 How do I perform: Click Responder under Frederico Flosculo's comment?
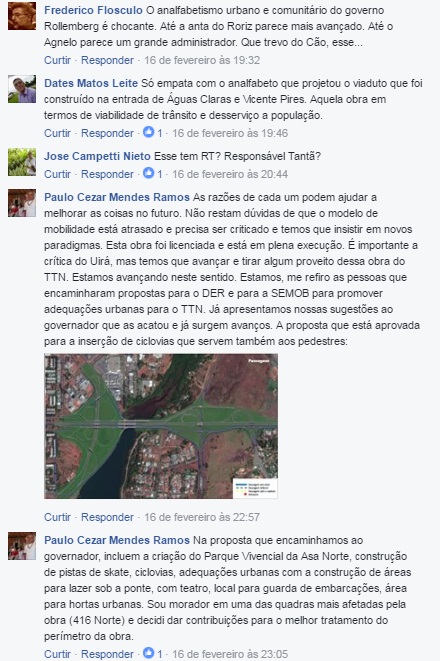pyautogui.click(x=107, y=60)
